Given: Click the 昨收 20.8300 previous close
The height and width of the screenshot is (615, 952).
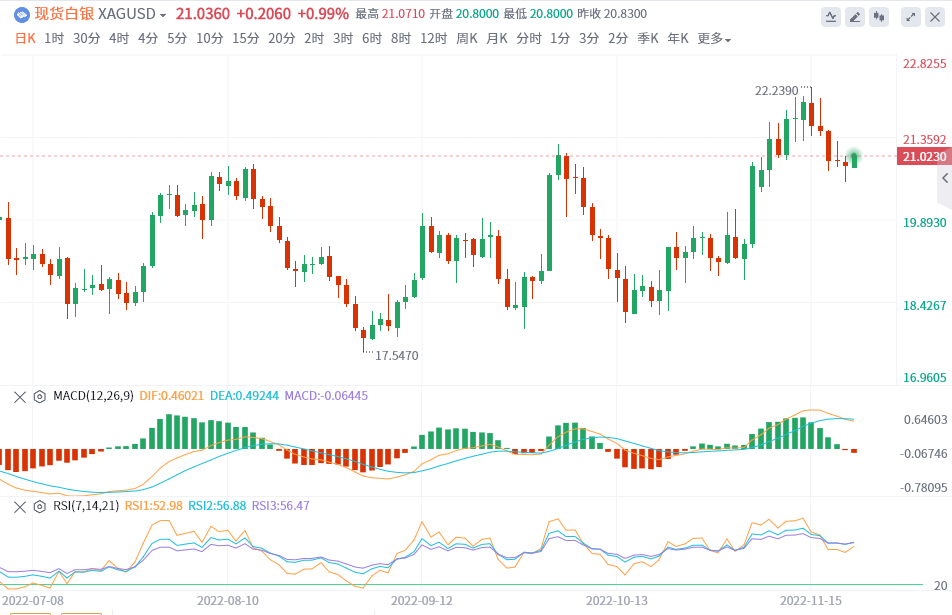Looking at the screenshot, I should [612, 14].
